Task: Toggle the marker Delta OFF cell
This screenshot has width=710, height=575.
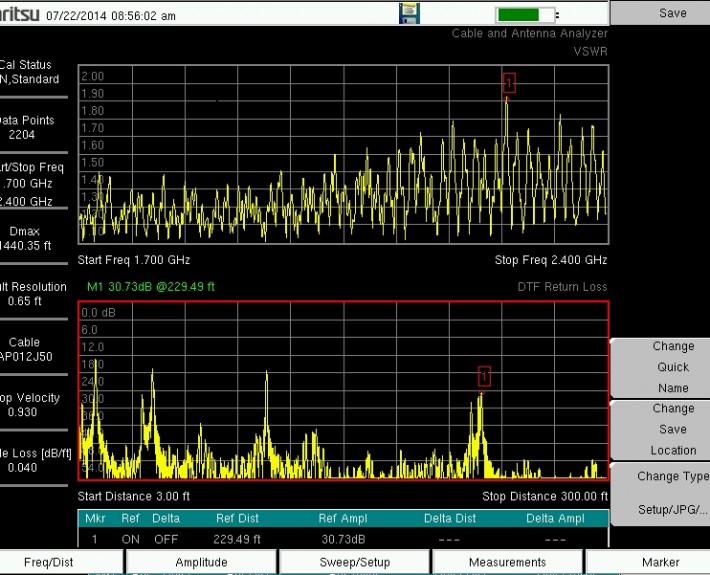Action: pos(165,538)
